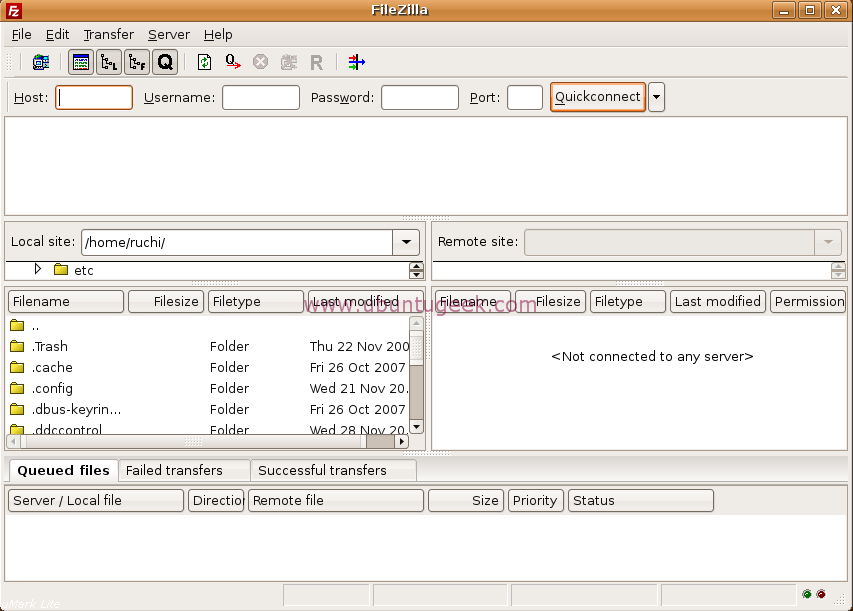Click local file list horizontal scrollbar thumb
The width and height of the screenshot is (853, 611).
[193, 442]
